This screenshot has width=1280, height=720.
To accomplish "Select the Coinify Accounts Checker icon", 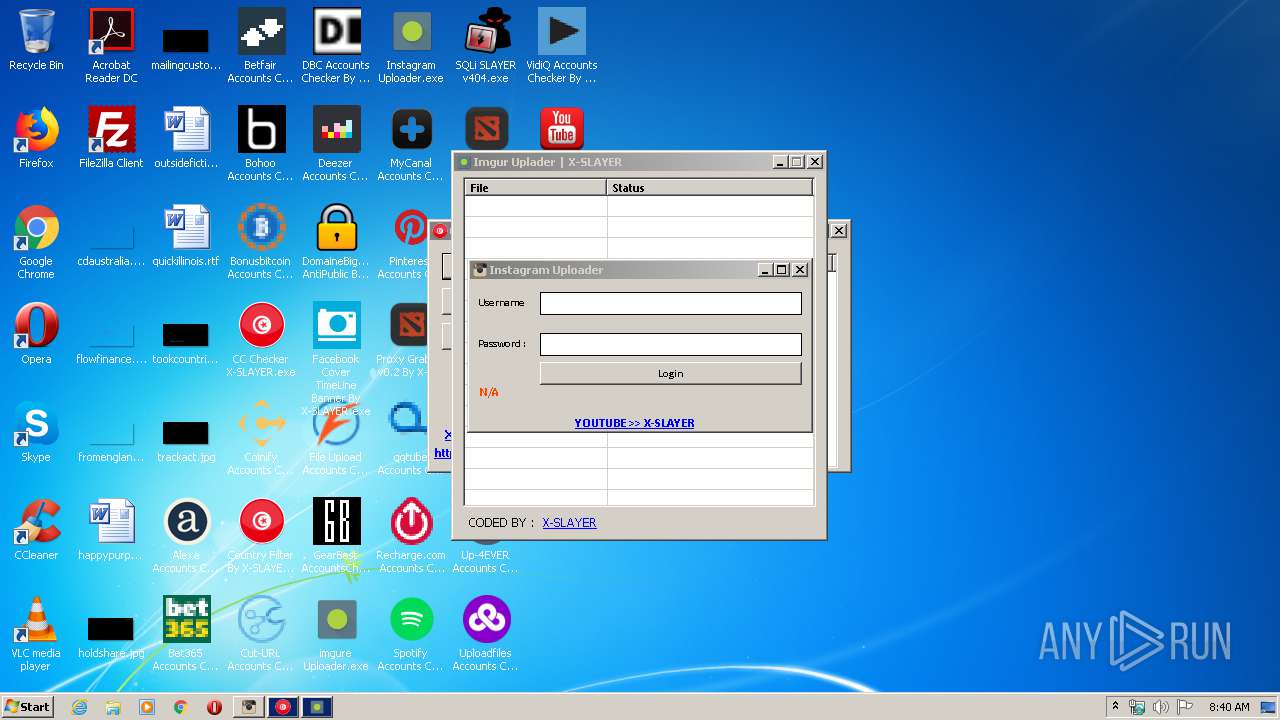I will (261, 438).
